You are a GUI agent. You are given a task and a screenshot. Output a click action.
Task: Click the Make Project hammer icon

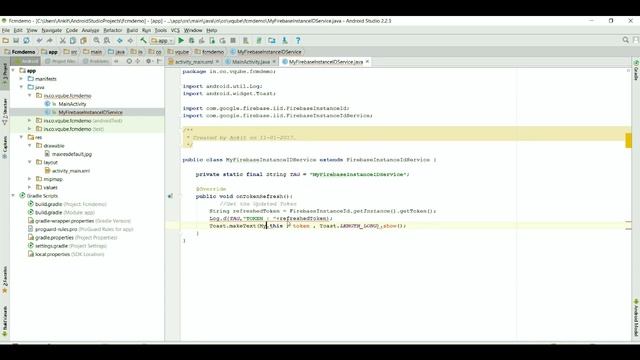pyautogui.click(x=143, y=40)
